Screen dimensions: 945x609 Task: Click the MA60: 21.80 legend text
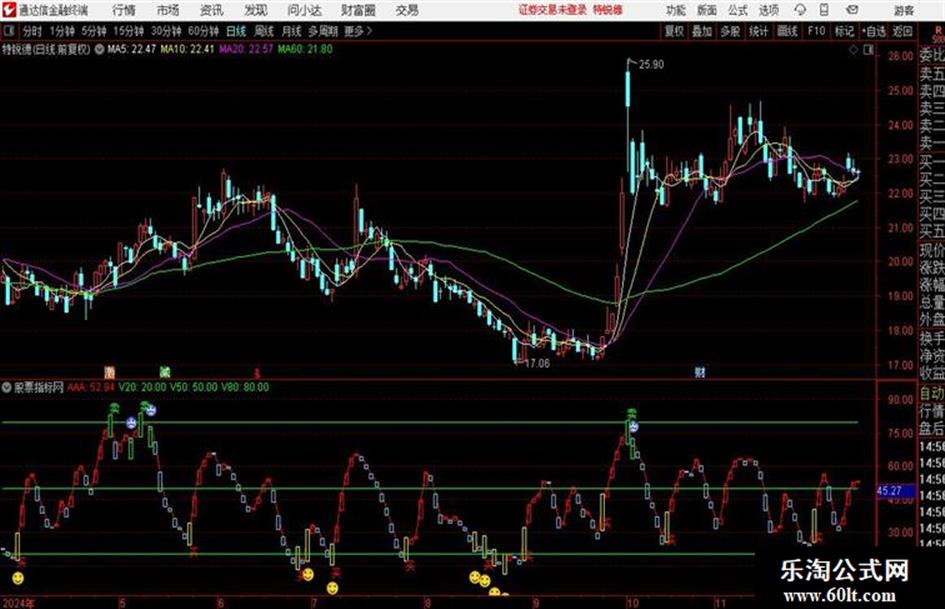point(305,49)
